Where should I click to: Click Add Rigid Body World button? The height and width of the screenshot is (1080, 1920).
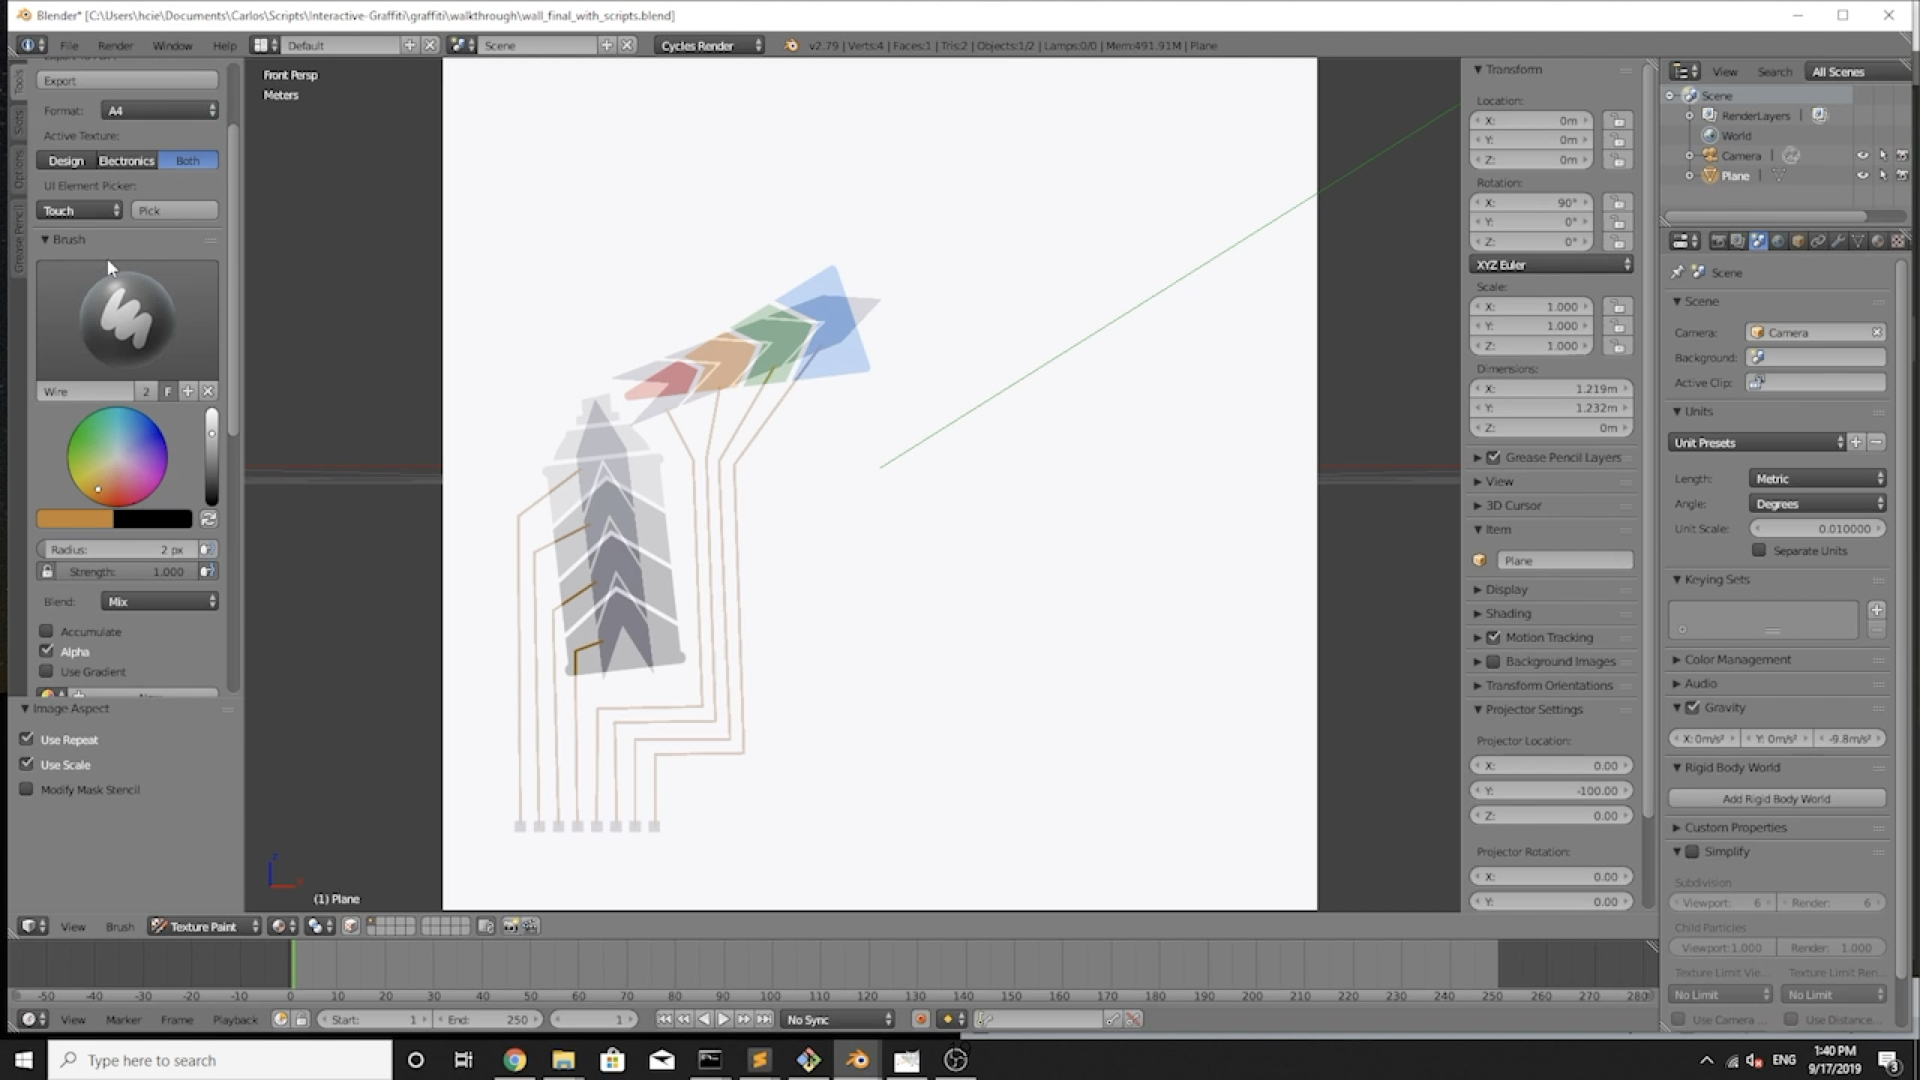[x=1777, y=798]
